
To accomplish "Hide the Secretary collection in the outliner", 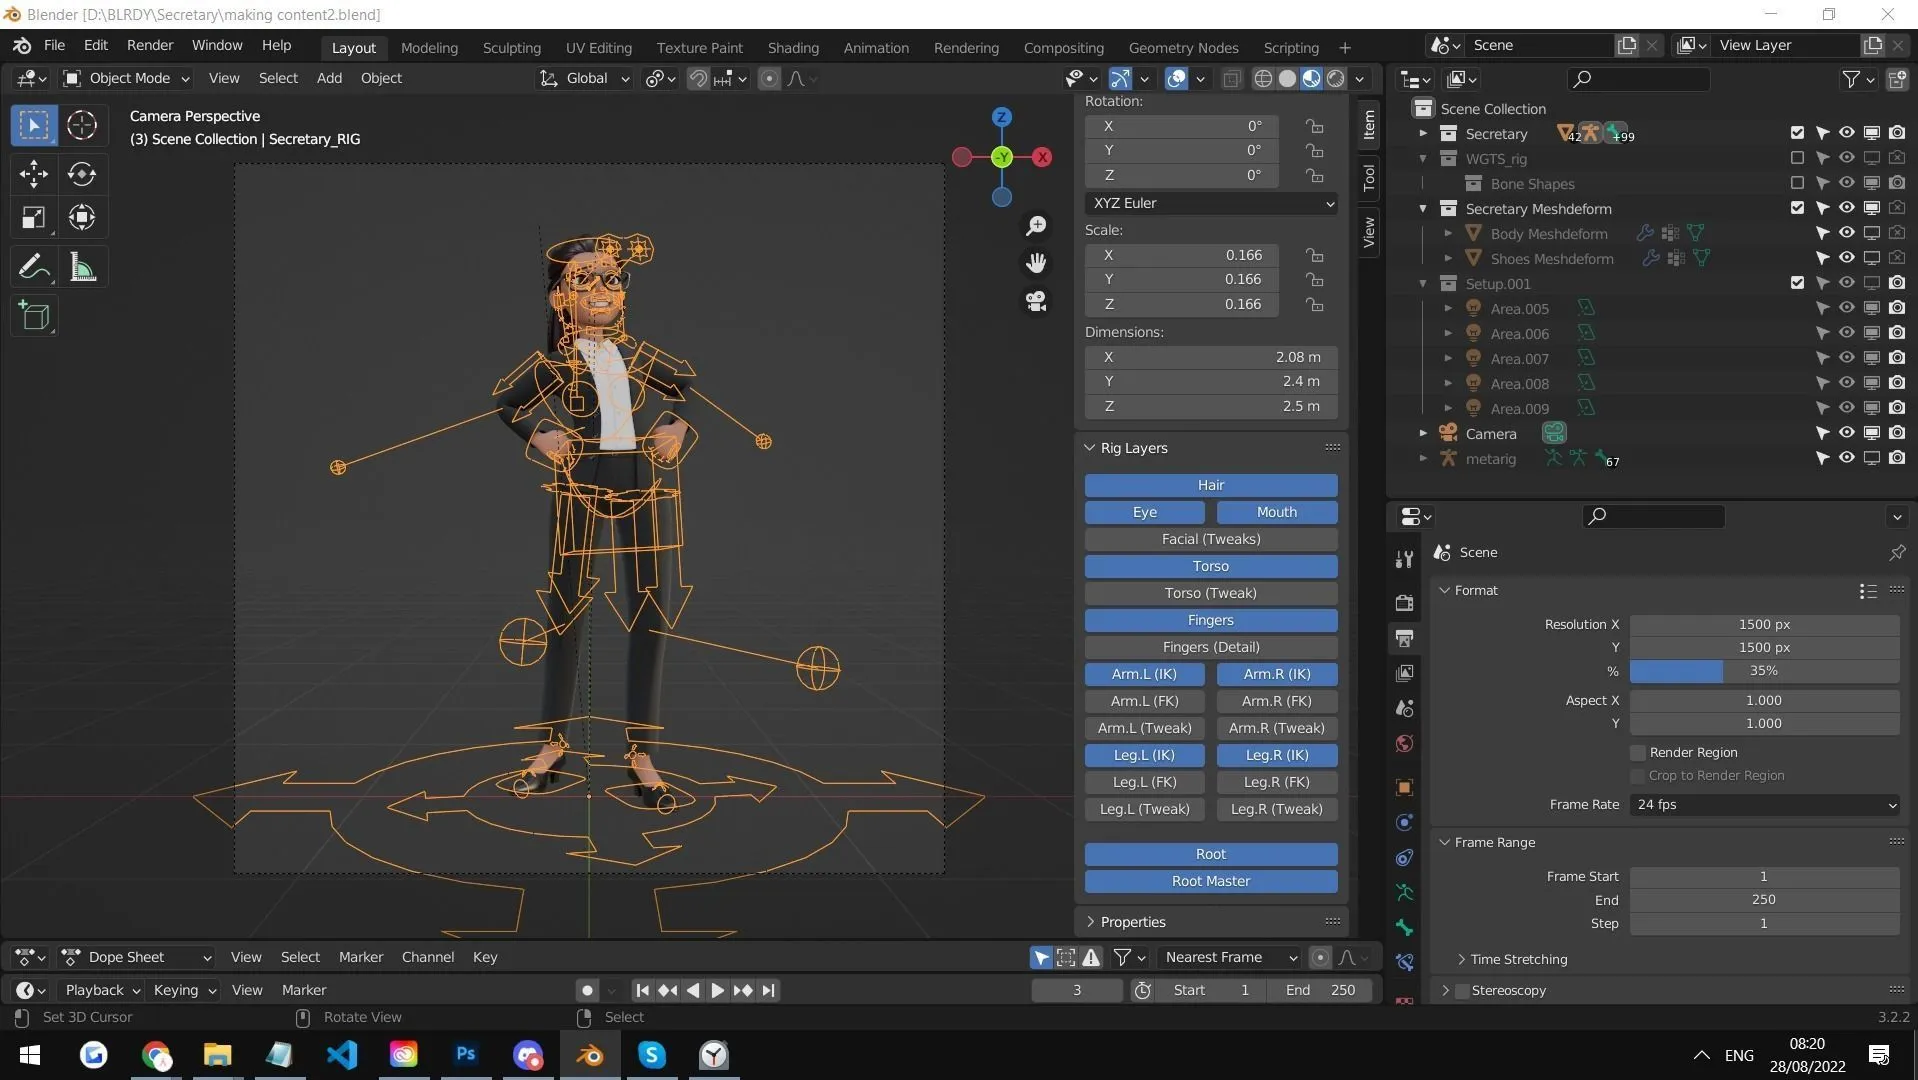I will pyautogui.click(x=1845, y=132).
